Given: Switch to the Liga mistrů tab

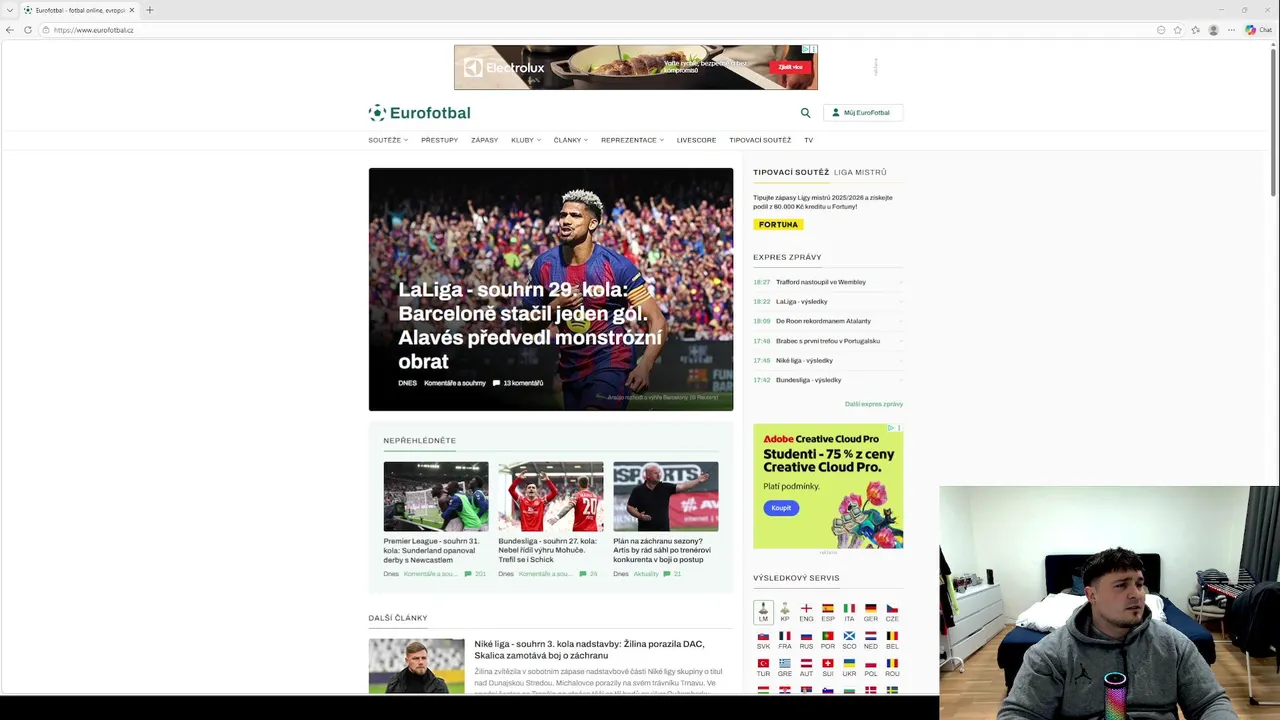Looking at the screenshot, I should (860, 172).
